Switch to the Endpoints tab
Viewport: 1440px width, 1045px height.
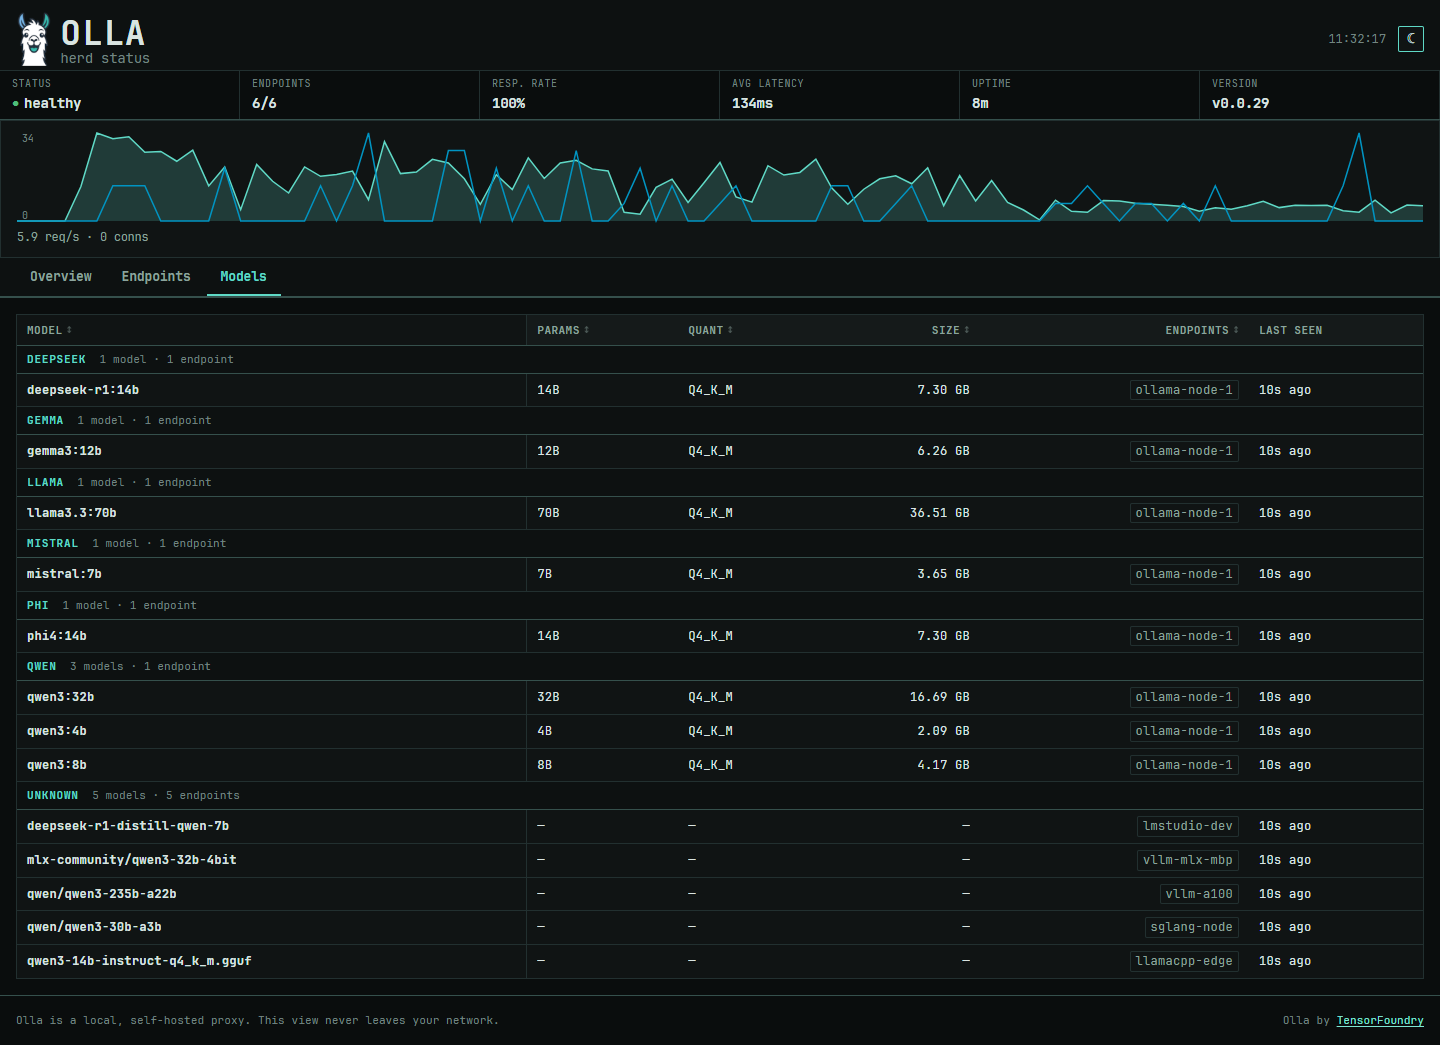click(x=156, y=277)
